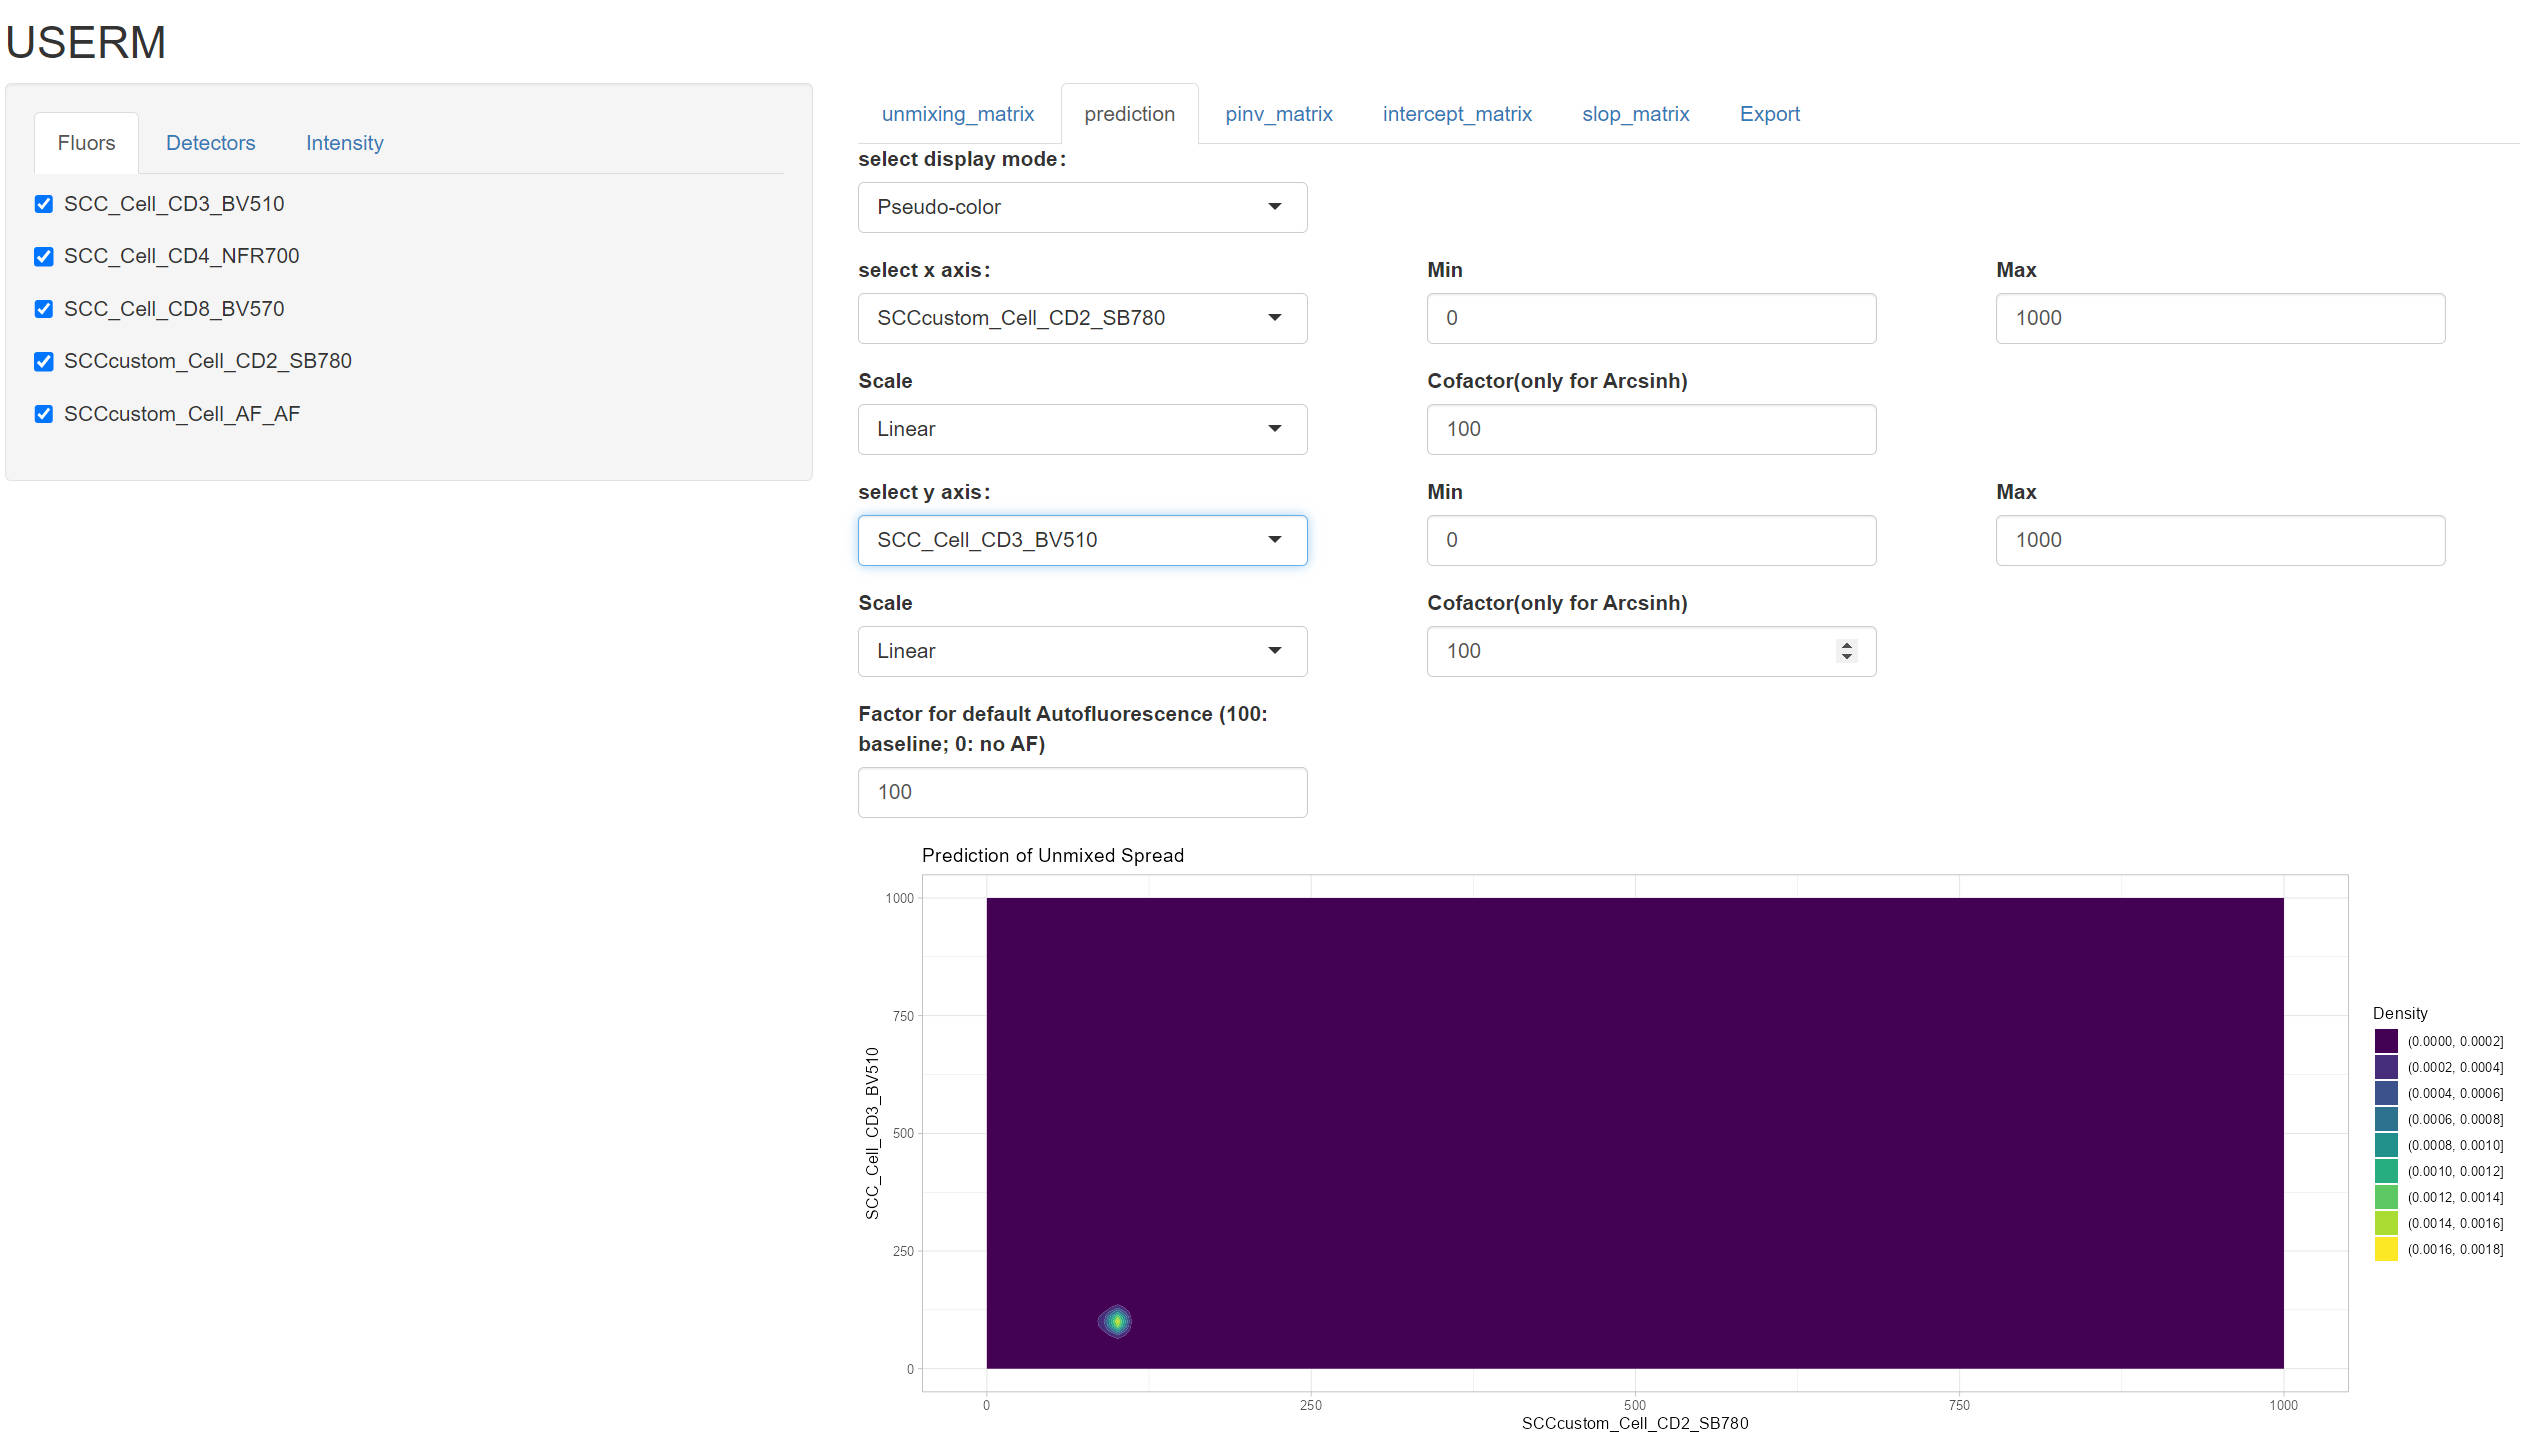The width and height of the screenshot is (2533, 1444).
Task: Click the y axis cofactor stepper arrows
Action: click(1846, 651)
